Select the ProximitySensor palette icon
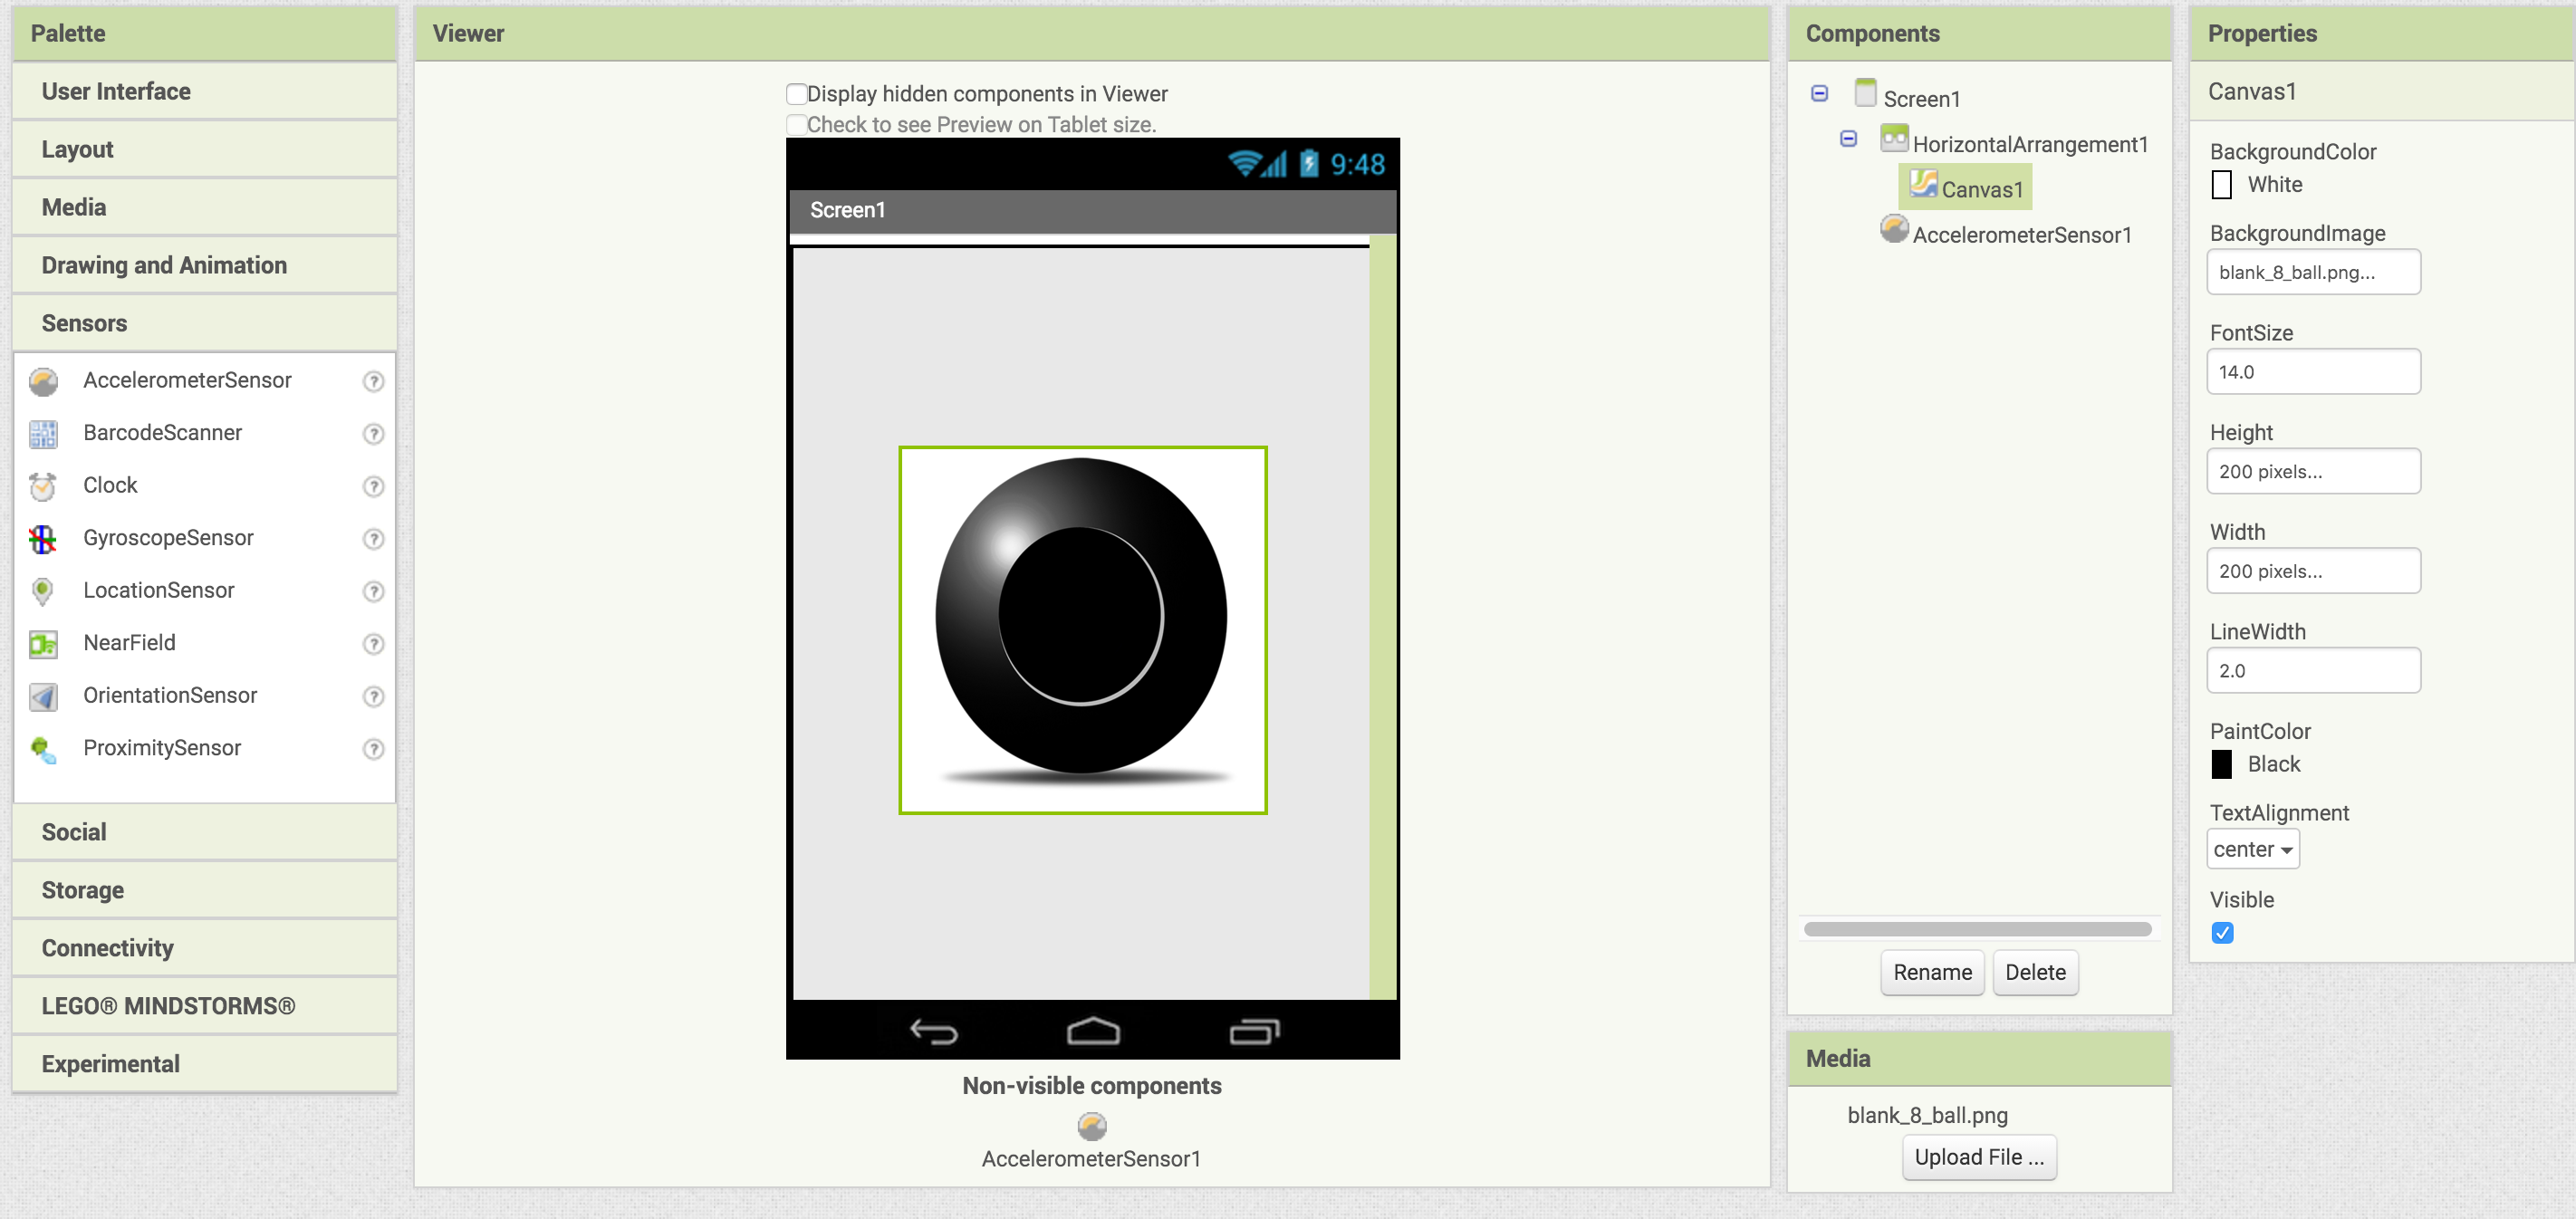The height and width of the screenshot is (1219, 2576). pos(46,749)
